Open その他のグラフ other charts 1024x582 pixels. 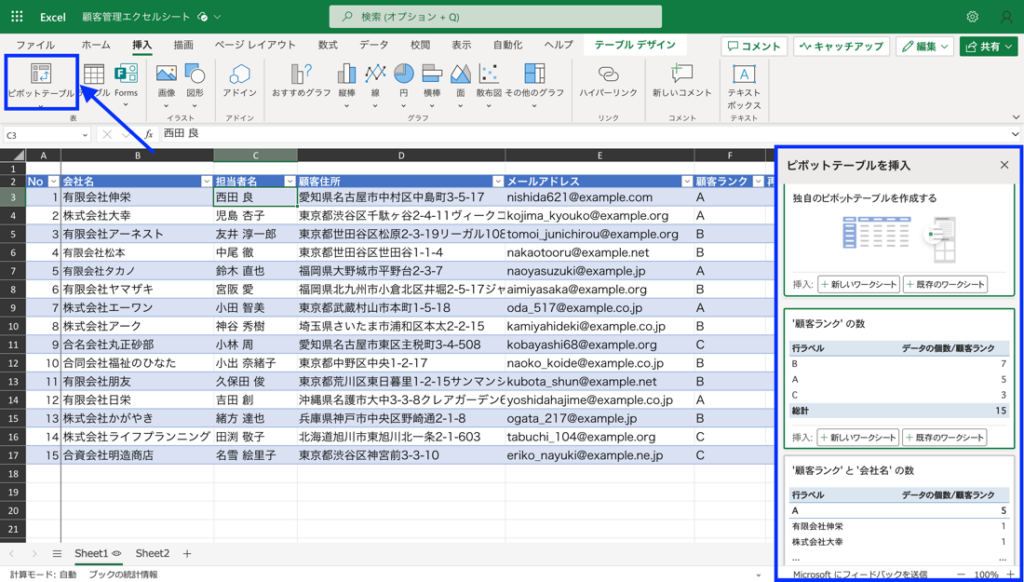[534, 74]
